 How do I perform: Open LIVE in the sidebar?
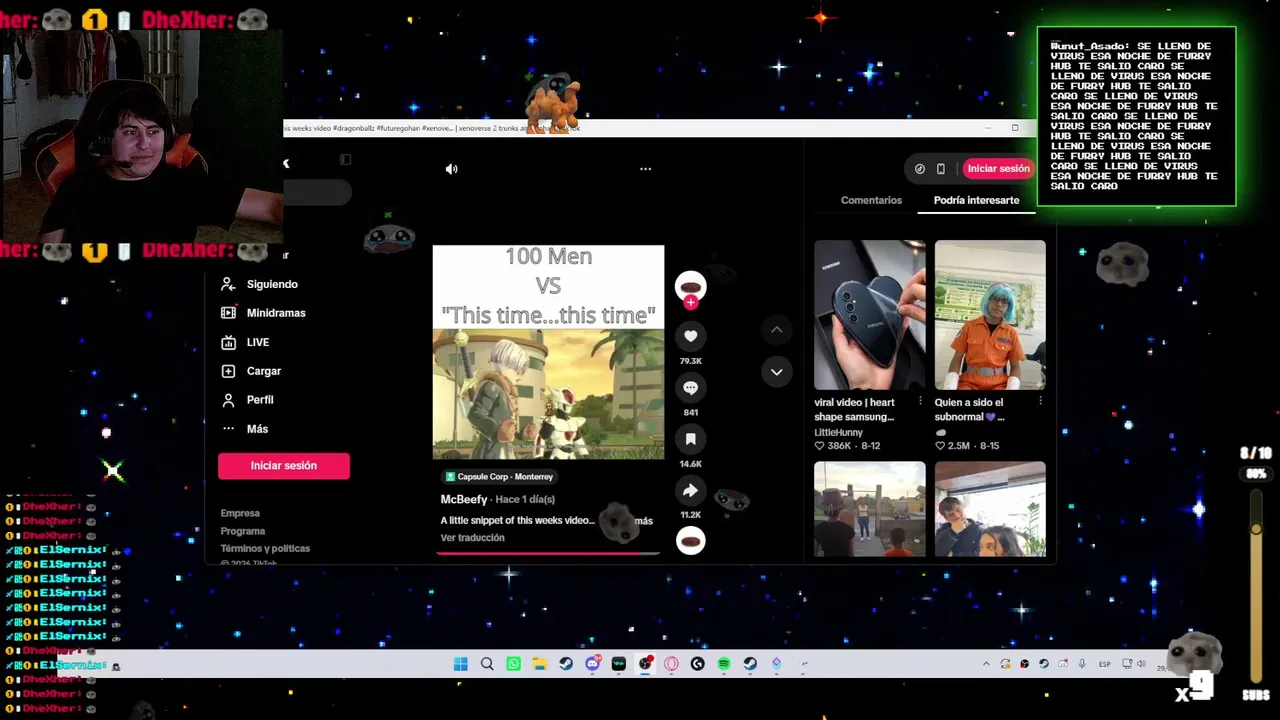coord(246,342)
